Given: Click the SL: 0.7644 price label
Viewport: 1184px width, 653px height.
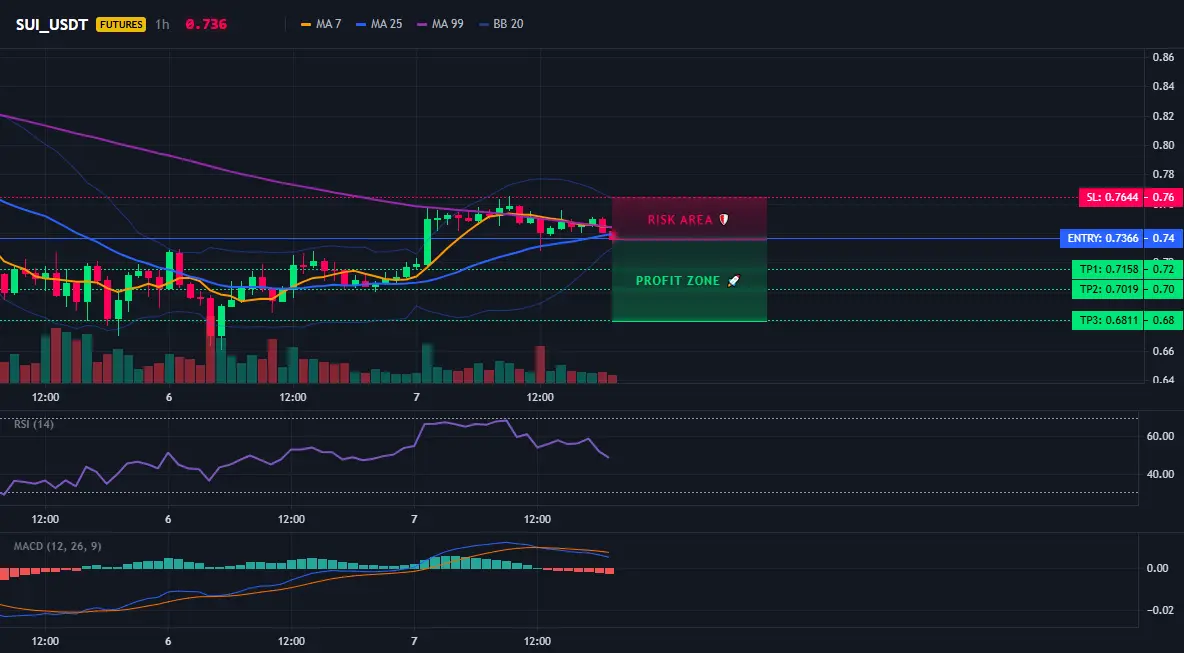Looking at the screenshot, I should pyautogui.click(x=1112, y=198).
